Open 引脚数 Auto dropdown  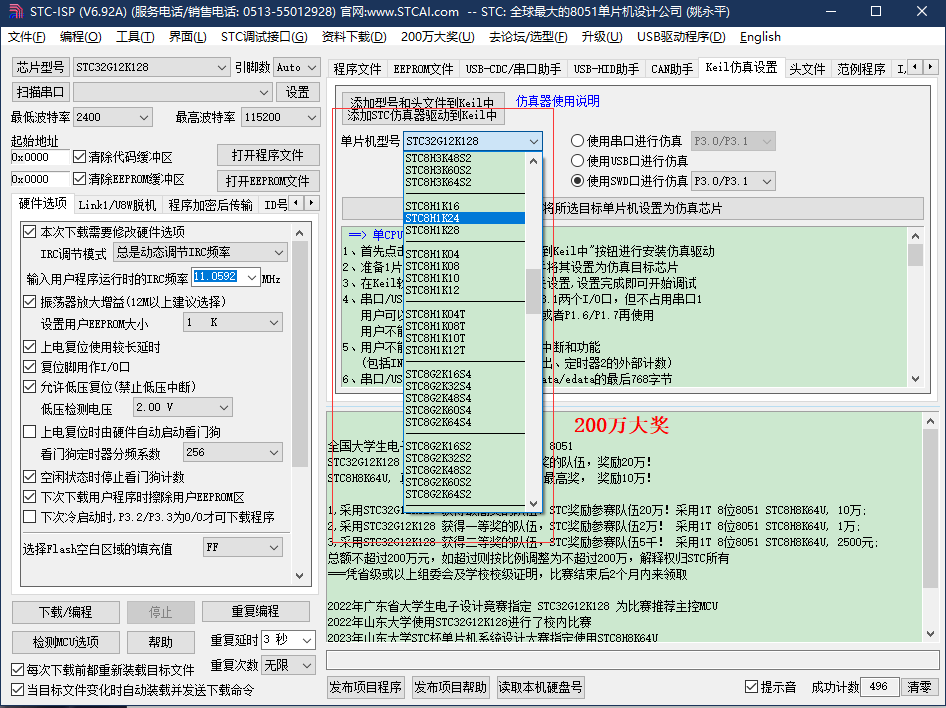(x=296, y=67)
